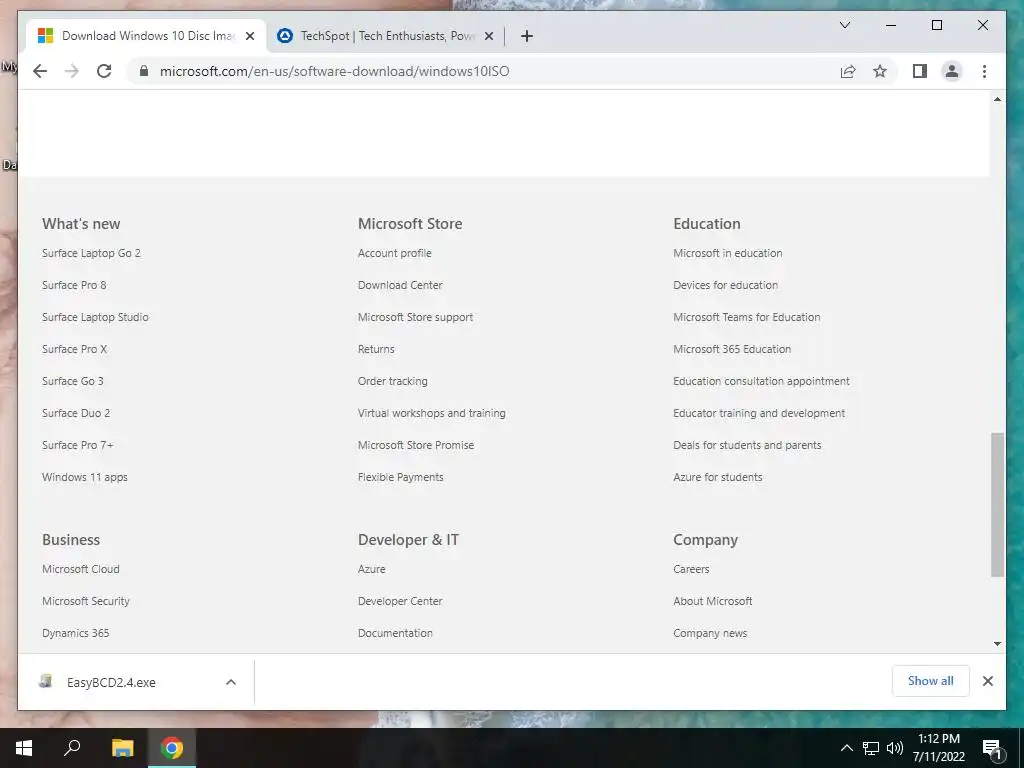Open the Documentation link
This screenshot has height=768, width=1024.
[x=395, y=633]
